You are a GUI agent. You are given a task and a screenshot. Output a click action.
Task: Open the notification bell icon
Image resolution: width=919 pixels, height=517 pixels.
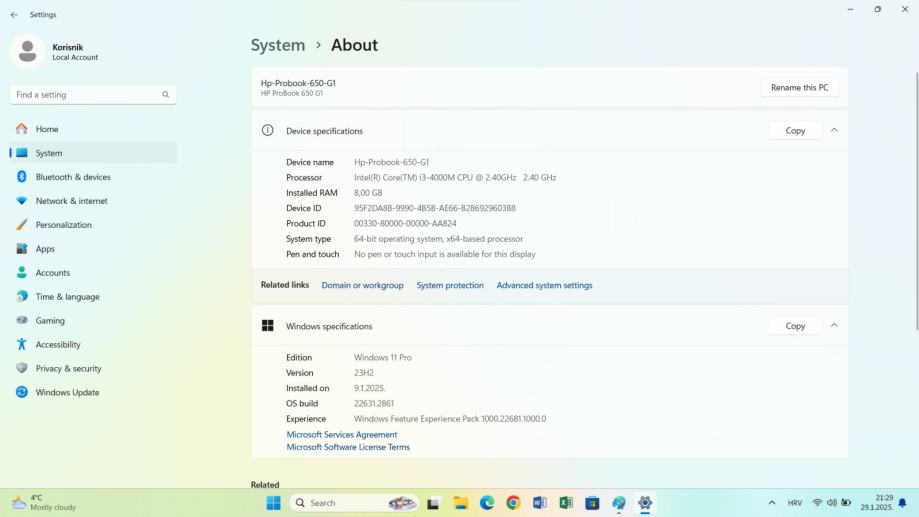903,503
